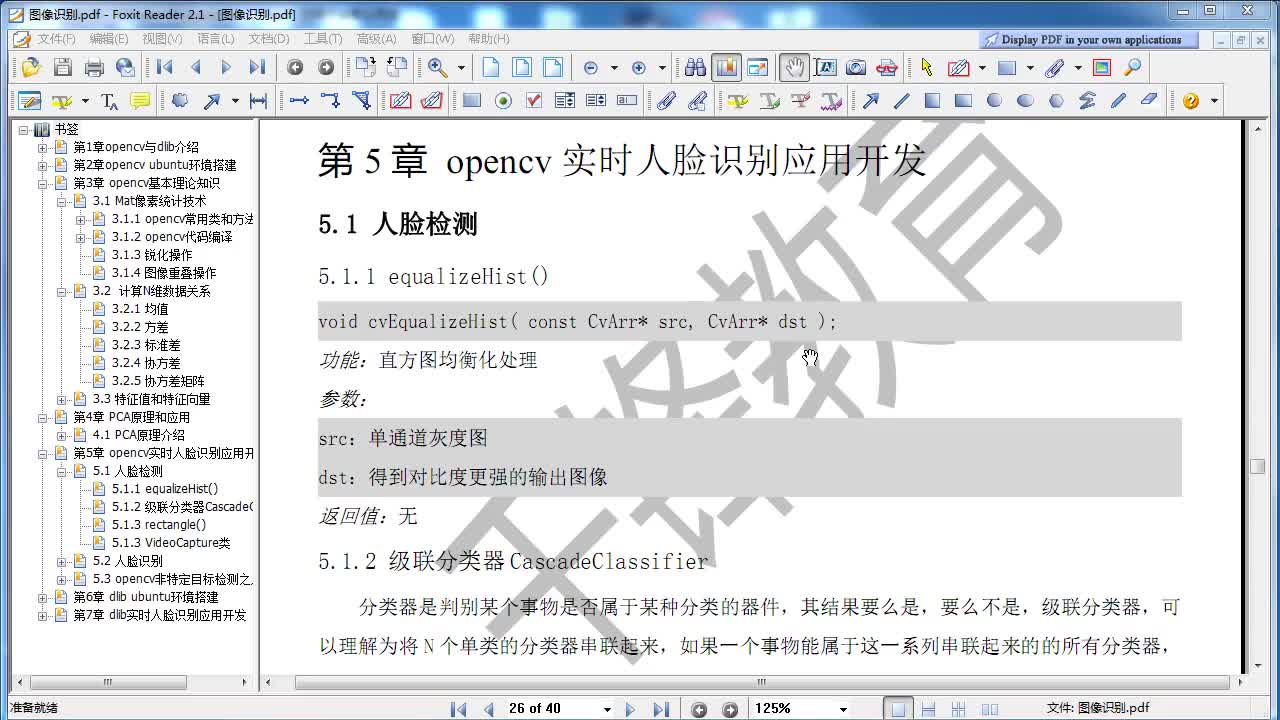Image resolution: width=1280 pixels, height=720 pixels.
Task: Click the bookmark panel horizontal scrollbar
Action: [x=107, y=682]
